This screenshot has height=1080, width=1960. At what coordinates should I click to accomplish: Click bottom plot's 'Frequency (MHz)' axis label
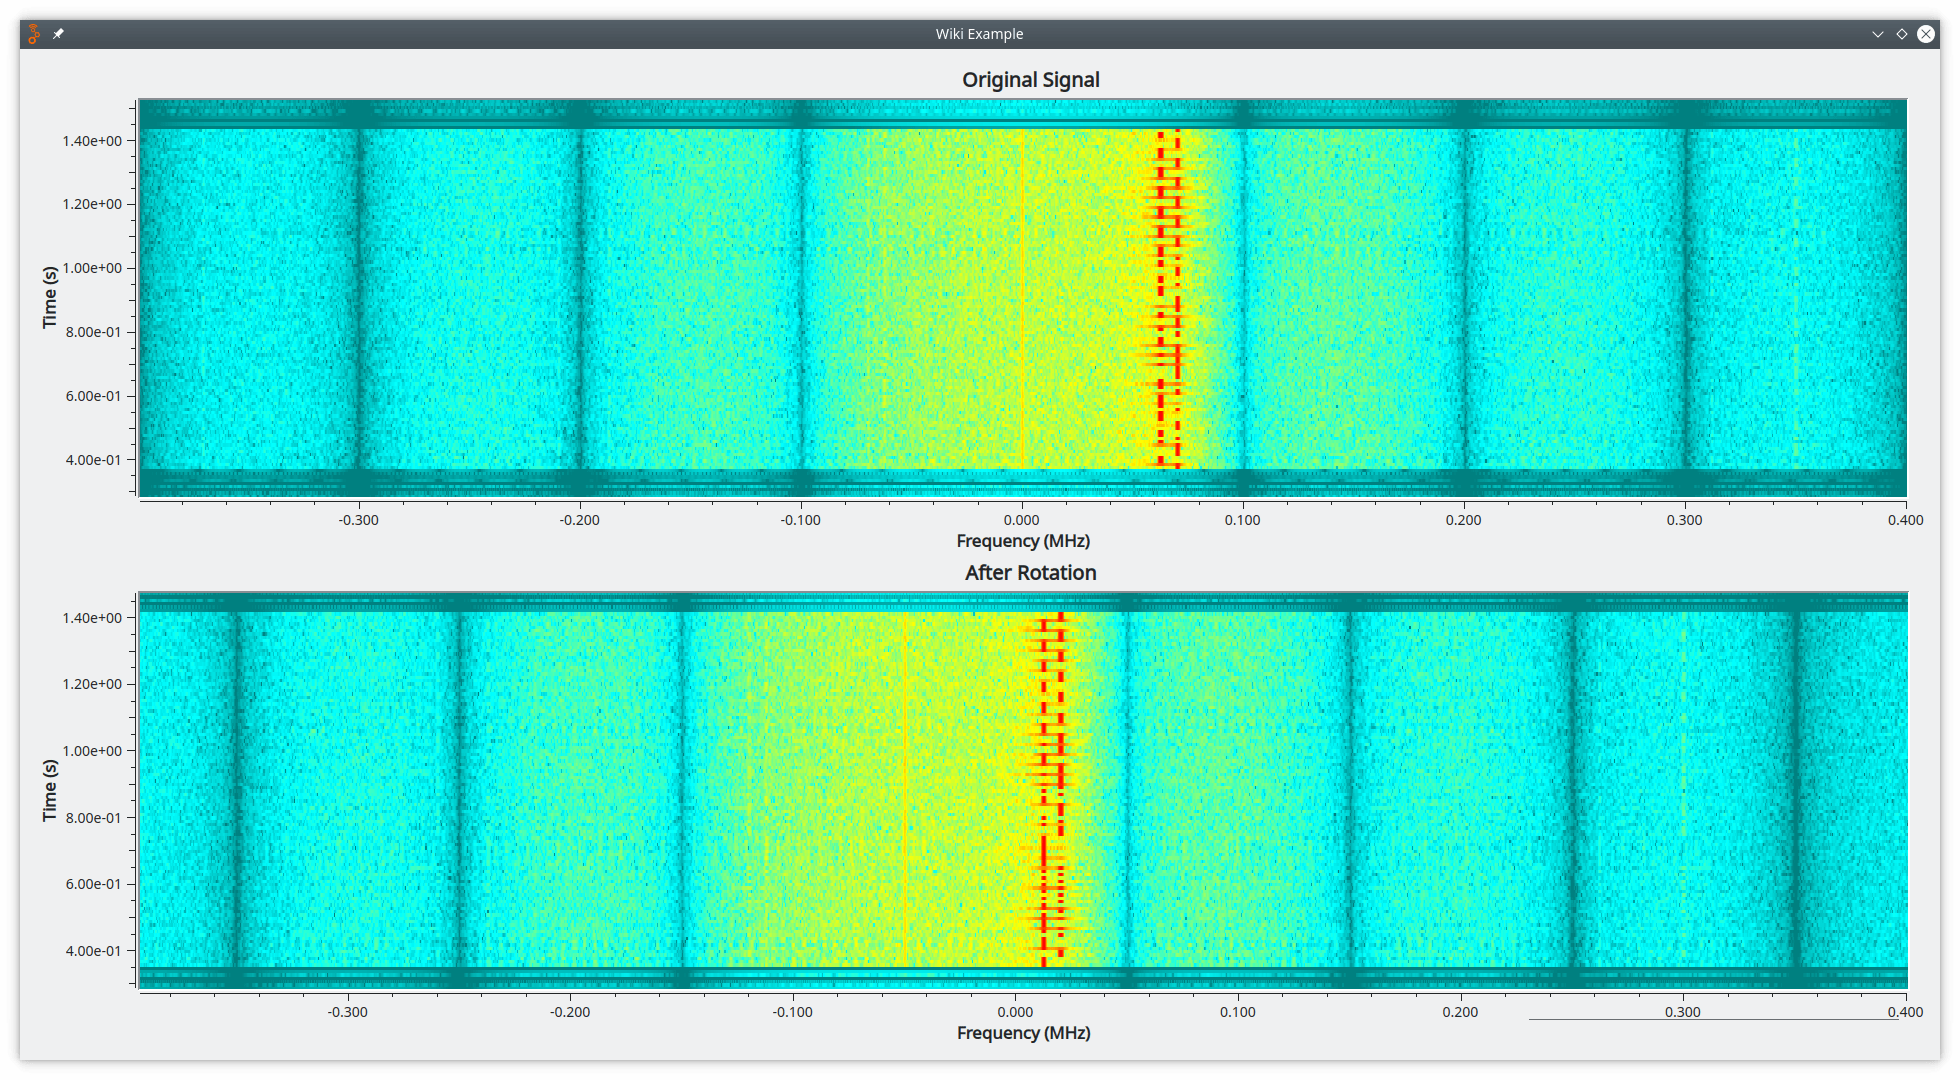point(1023,1033)
